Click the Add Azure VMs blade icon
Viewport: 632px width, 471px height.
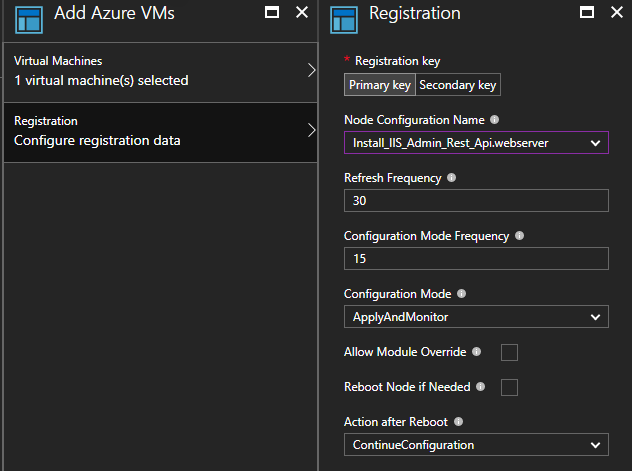[x=27, y=16]
